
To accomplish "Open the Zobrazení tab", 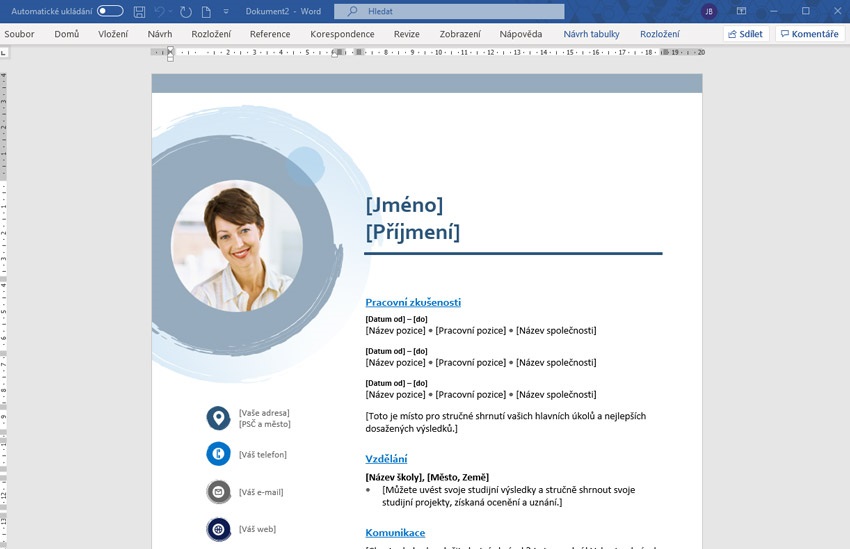I will coord(460,34).
